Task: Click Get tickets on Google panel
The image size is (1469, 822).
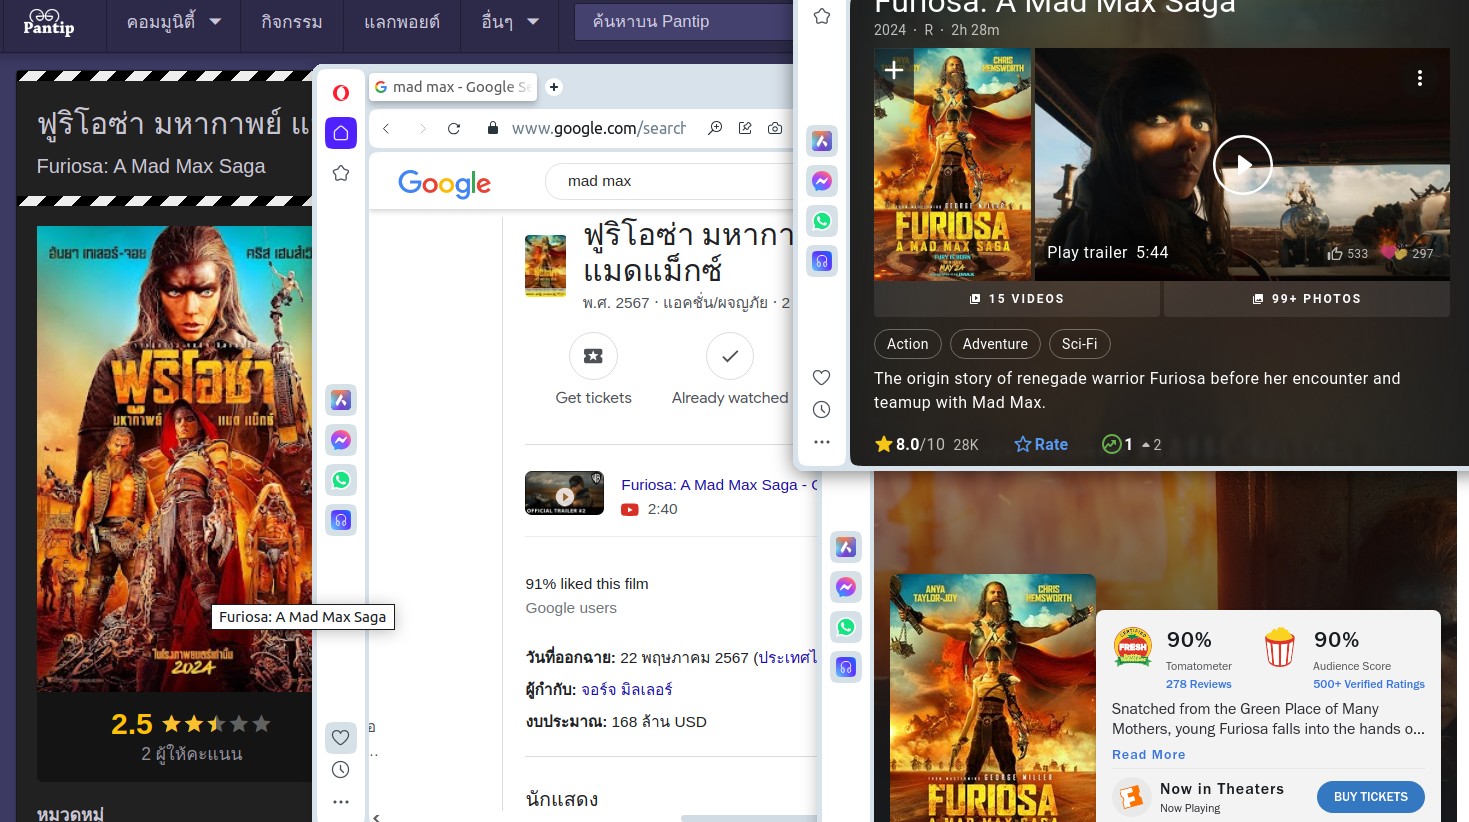Action: [x=593, y=370]
